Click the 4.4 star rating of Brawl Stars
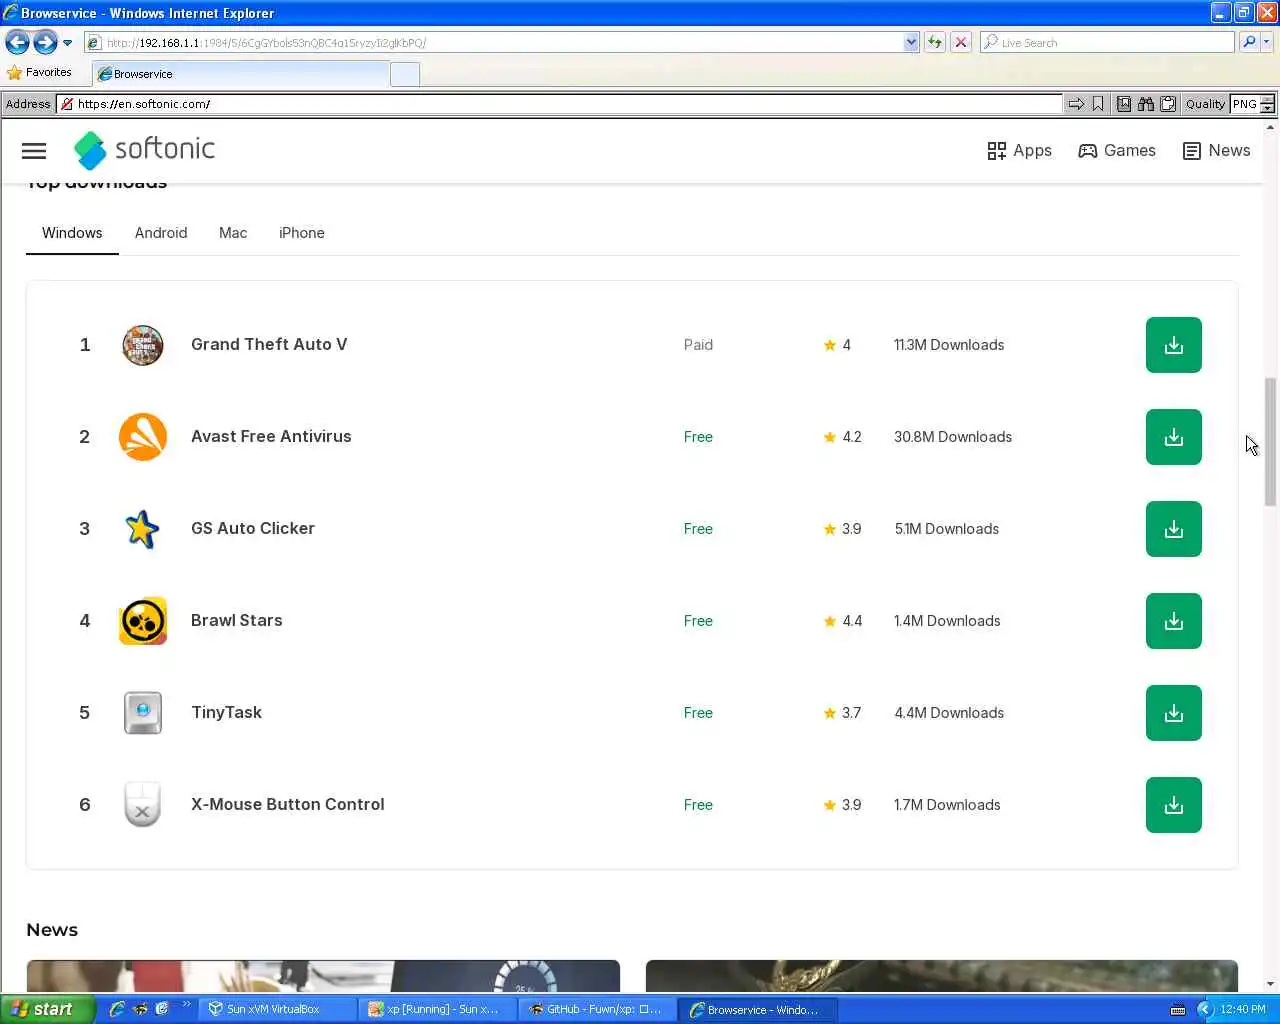 pos(843,621)
